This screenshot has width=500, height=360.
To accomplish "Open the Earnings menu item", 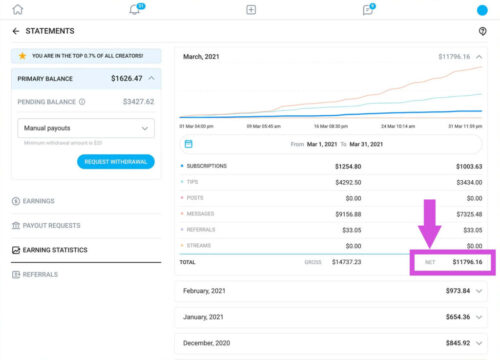I will click(33, 201).
